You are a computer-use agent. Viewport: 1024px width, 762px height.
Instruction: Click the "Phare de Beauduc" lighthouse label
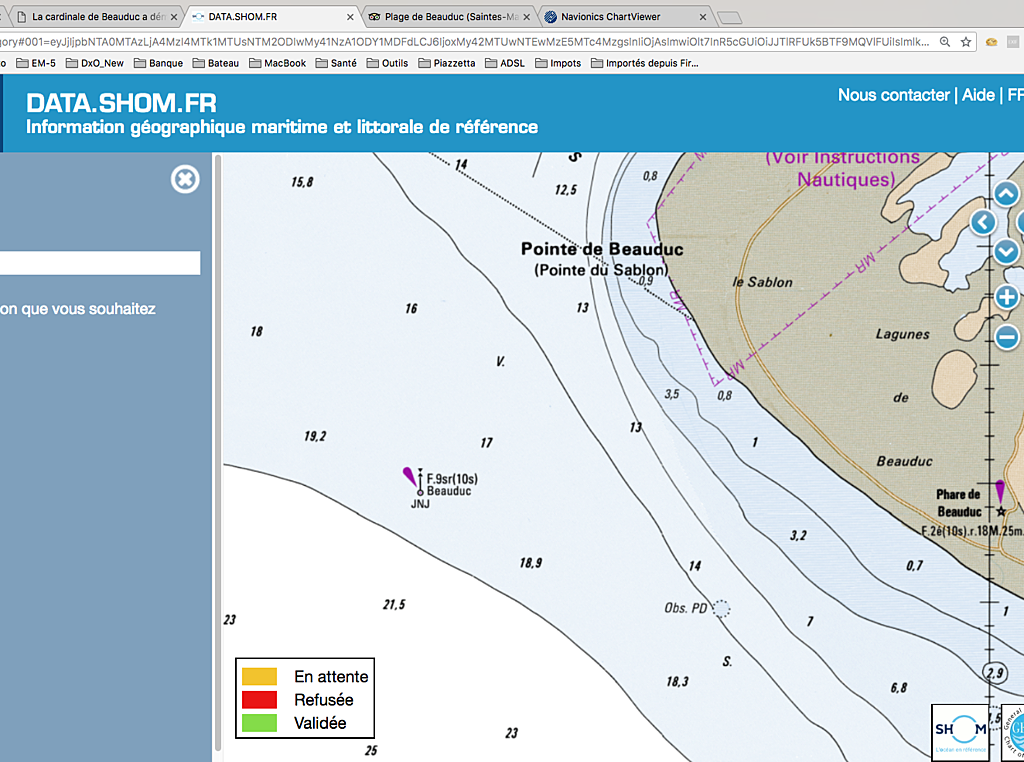pyautogui.click(x=959, y=503)
